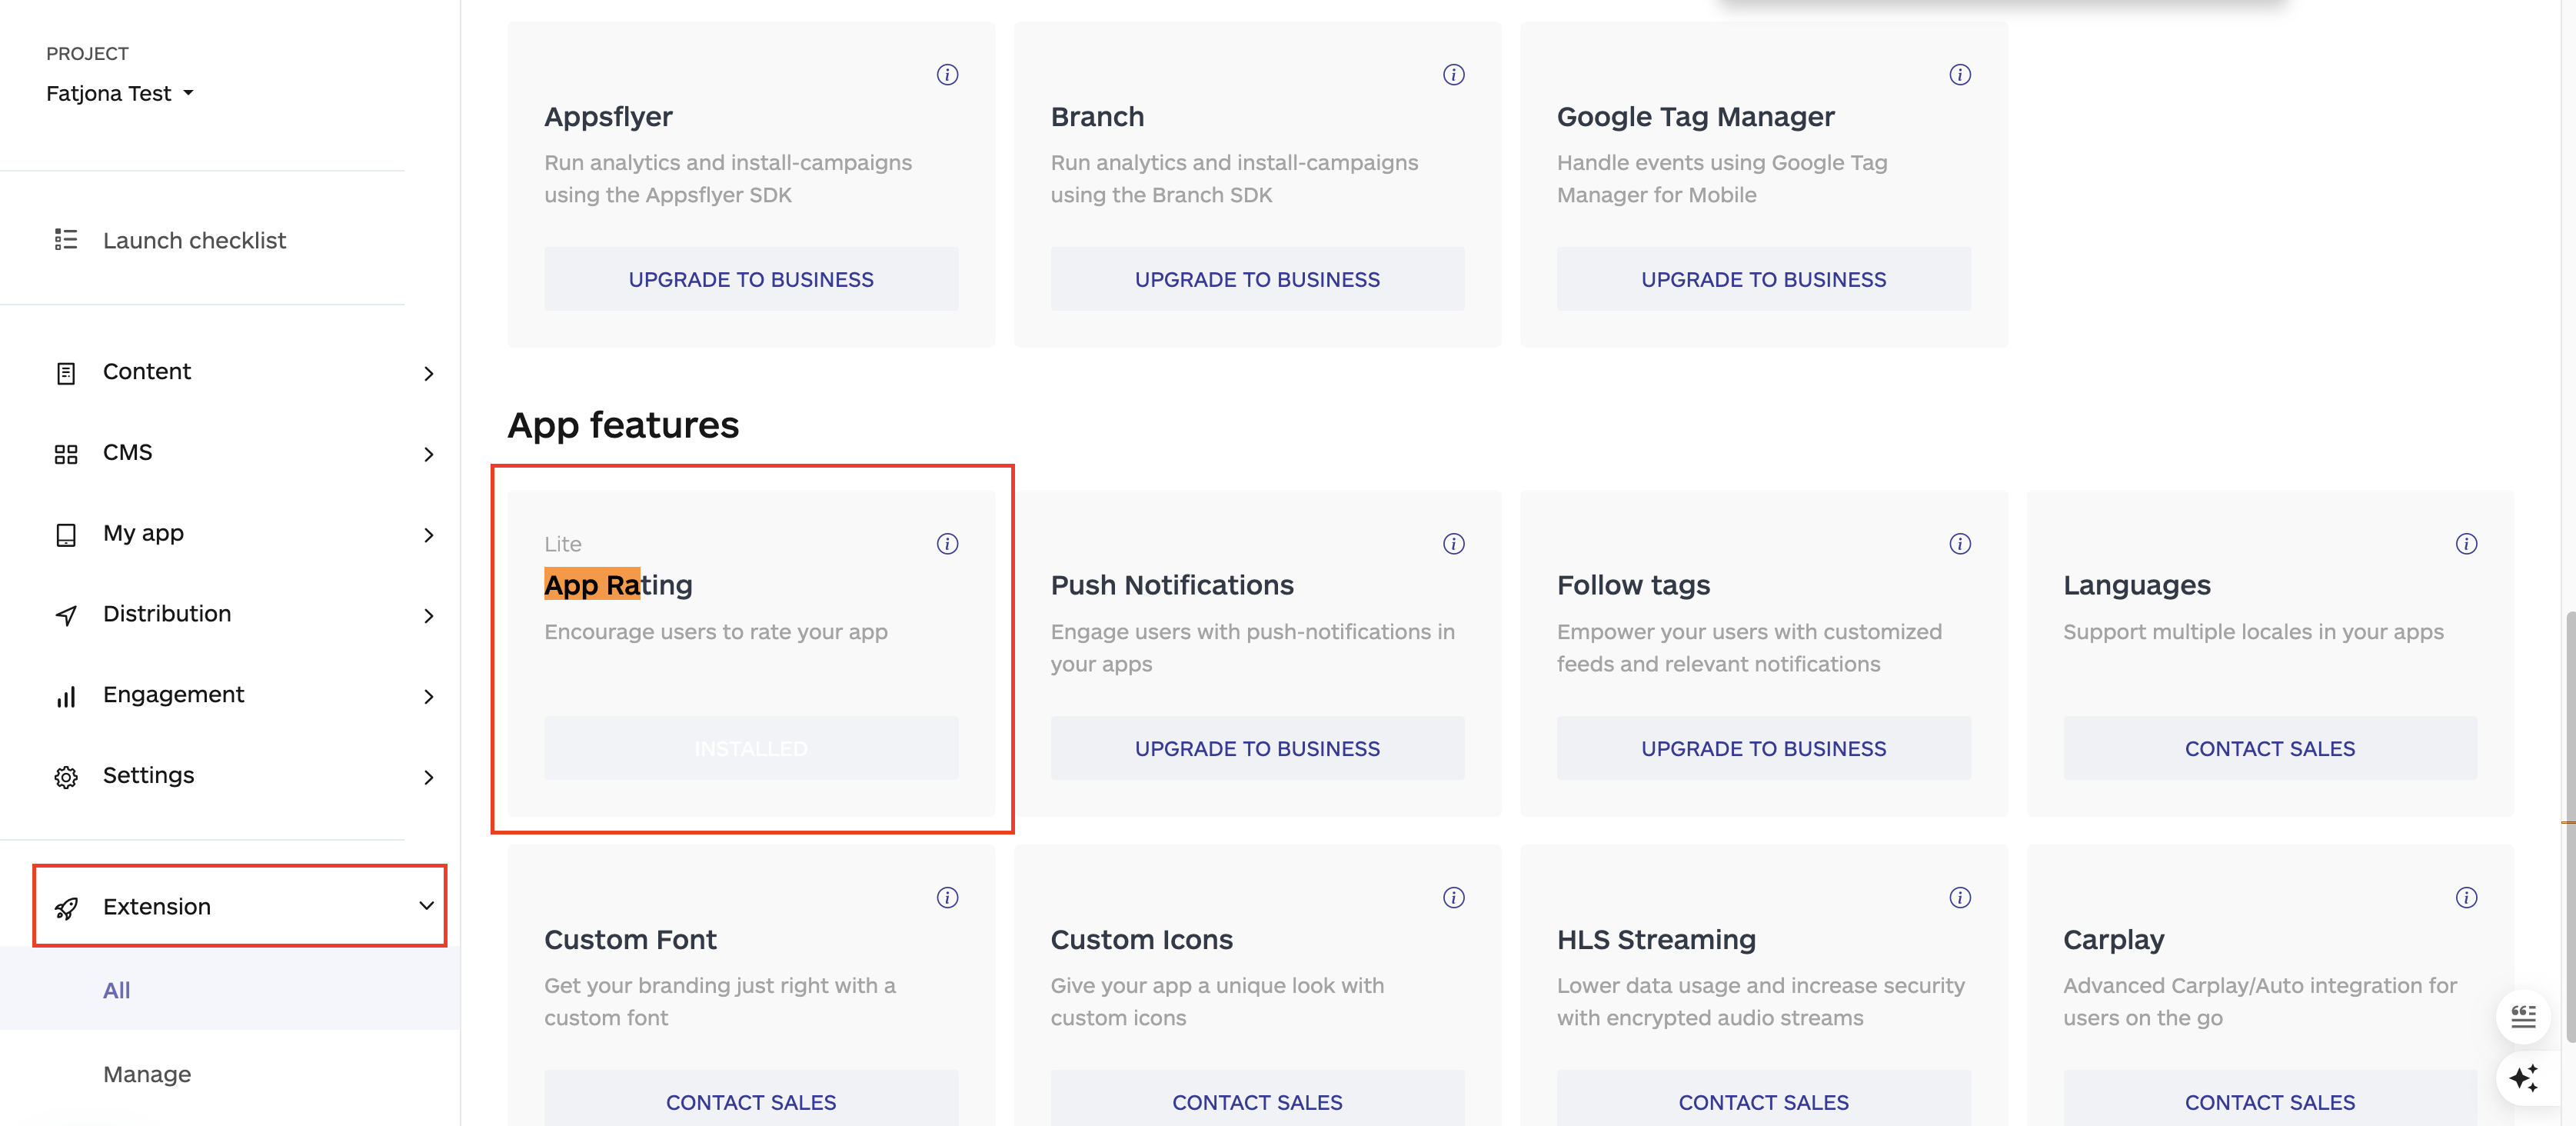Click the info icon on Push Notifications card
Viewport: 2576px width, 1126px height.
tap(1454, 544)
